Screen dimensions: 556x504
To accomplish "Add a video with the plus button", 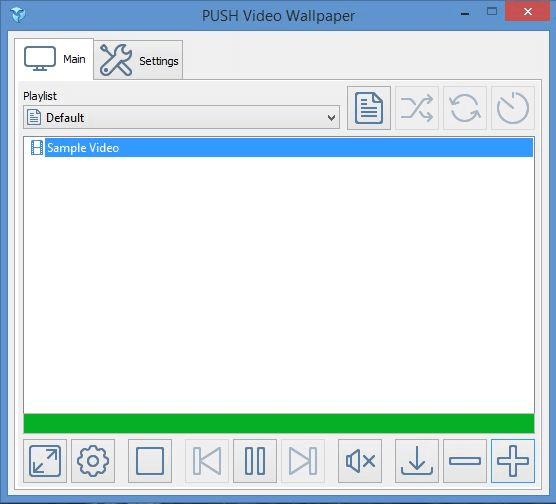I will coord(513,461).
